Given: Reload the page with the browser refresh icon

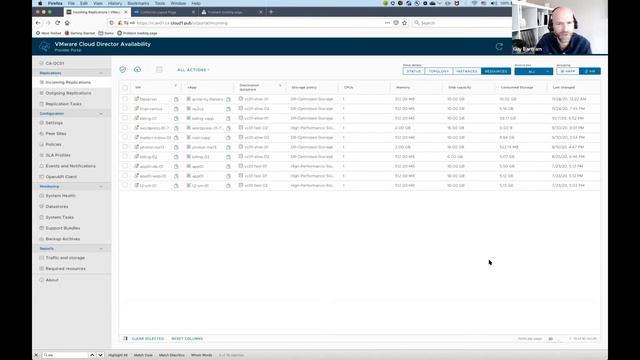Looking at the screenshot, I should pos(58,23).
